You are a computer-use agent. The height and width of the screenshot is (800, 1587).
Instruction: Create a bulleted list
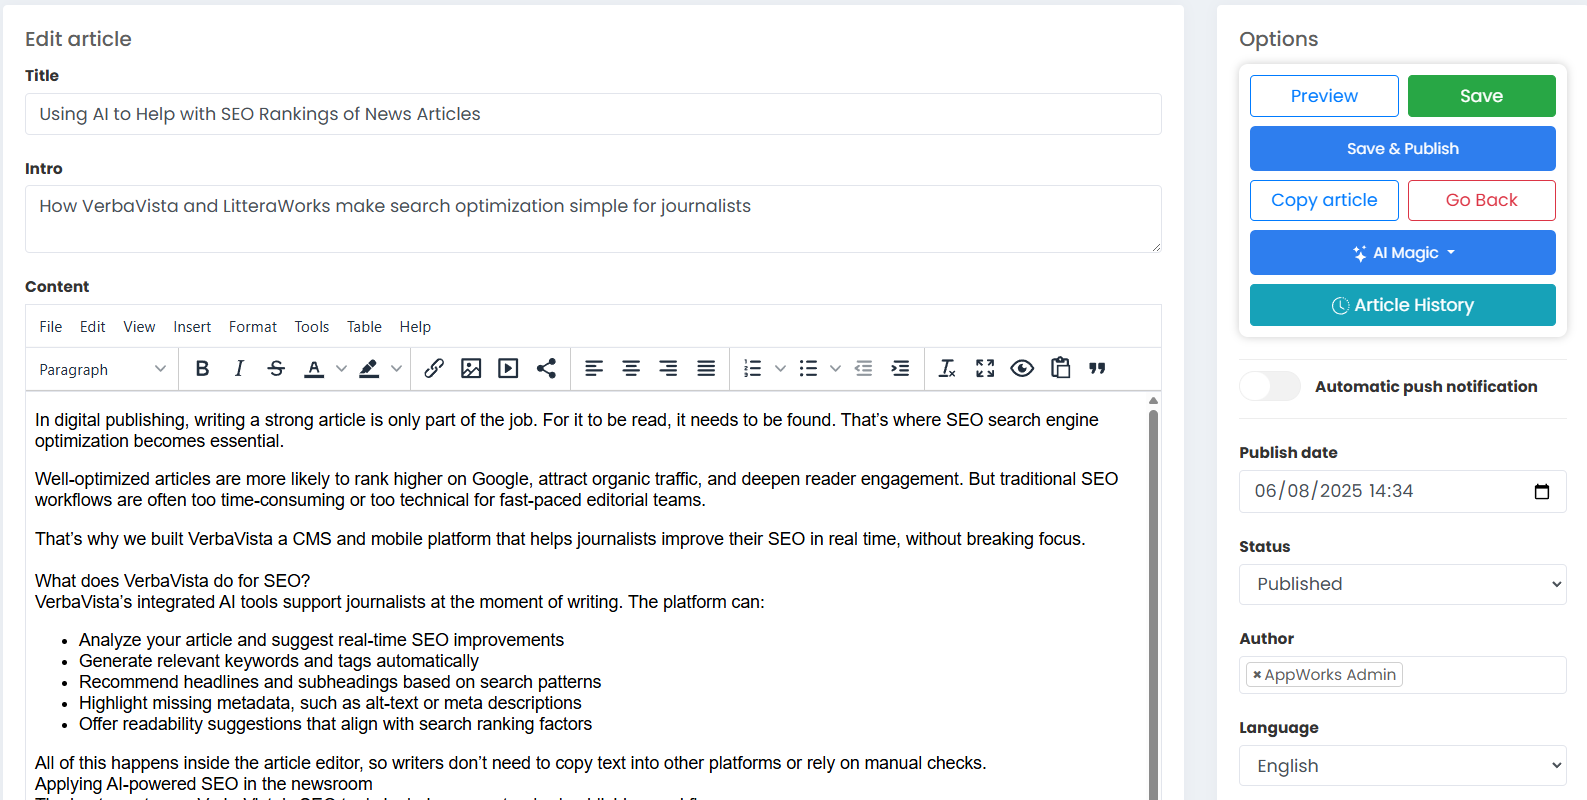[x=808, y=369]
